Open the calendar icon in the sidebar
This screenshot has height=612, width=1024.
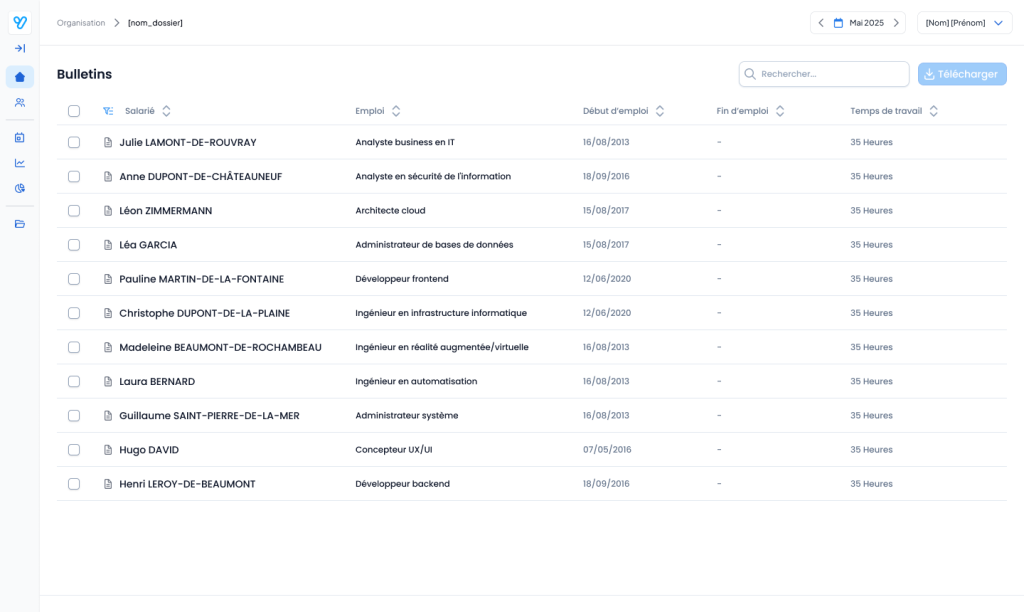pyautogui.click(x=19, y=137)
